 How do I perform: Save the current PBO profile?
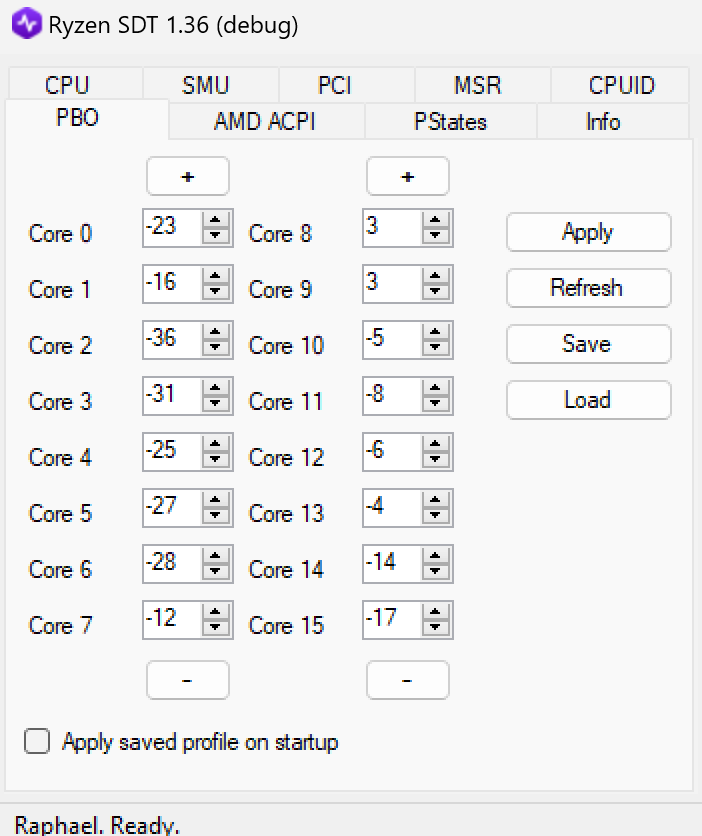pyautogui.click(x=588, y=344)
